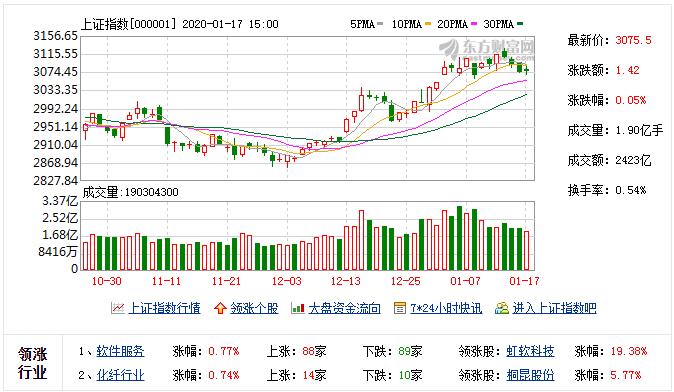Open the 7*24小时快讯 link
674x392 pixels.
pos(446,308)
